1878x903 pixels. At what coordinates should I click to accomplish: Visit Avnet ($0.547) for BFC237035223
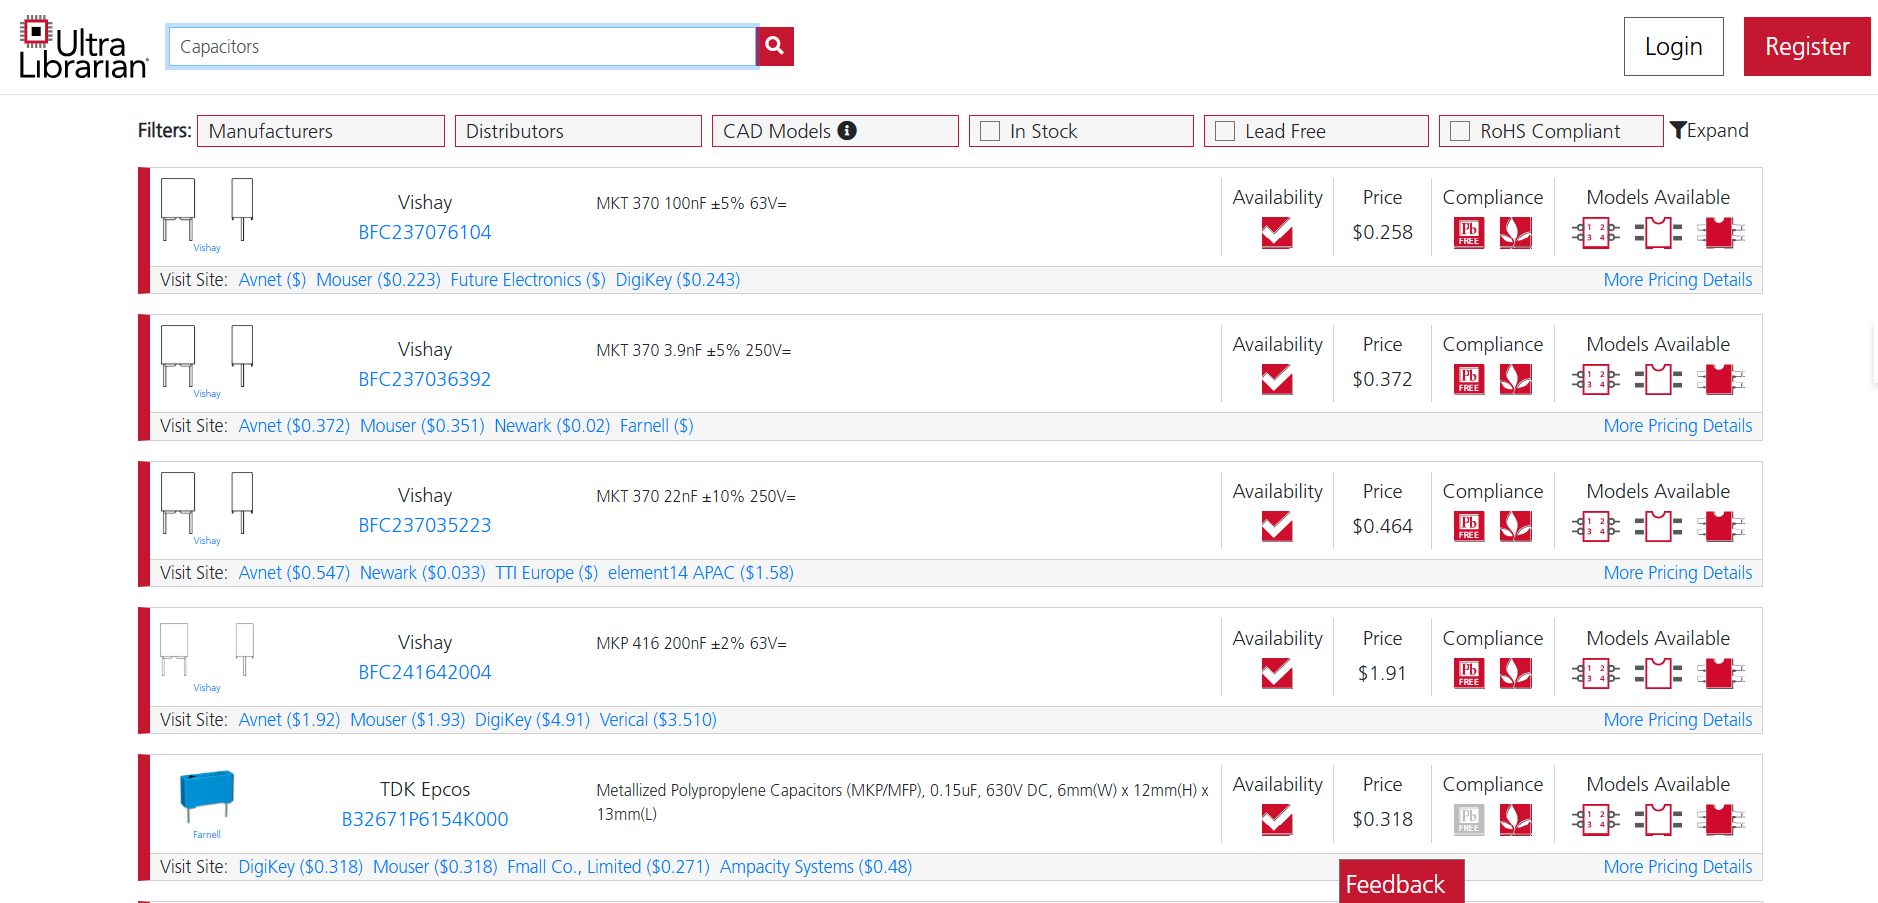(294, 573)
